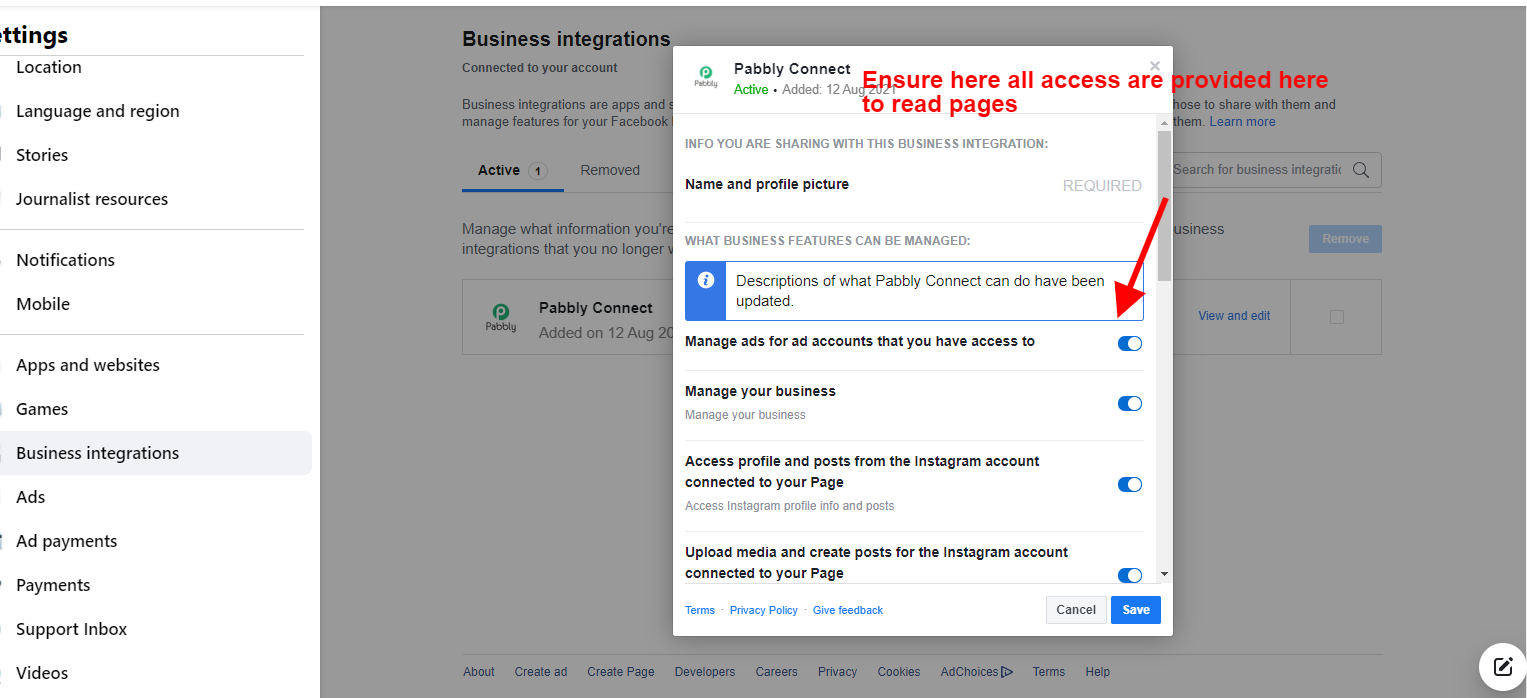Image resolution: width=1527 pixels, height=698 pixels.
Task: Click the Save button
Action: [x=1136, y=610]
